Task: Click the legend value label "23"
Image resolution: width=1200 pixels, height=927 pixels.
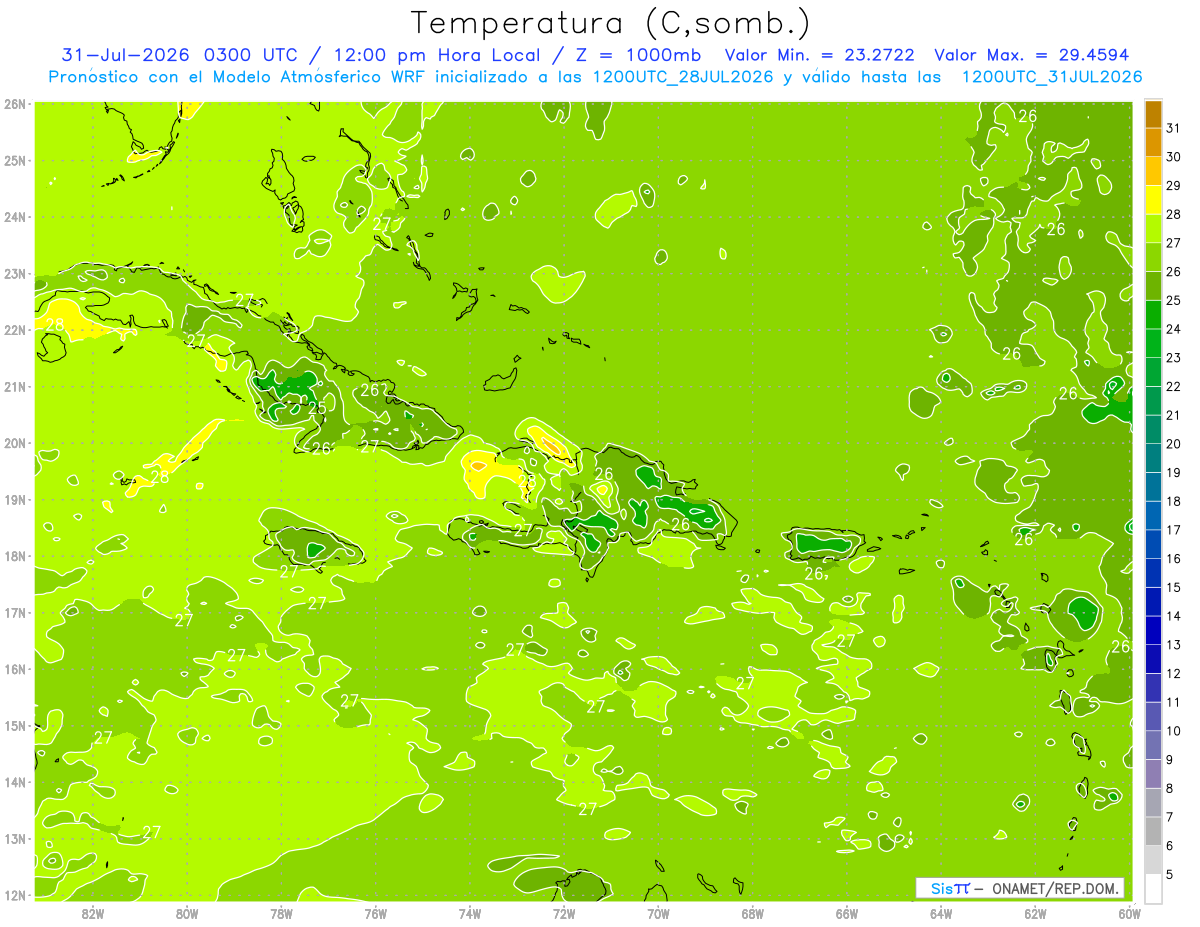Action: (1173, 357)
